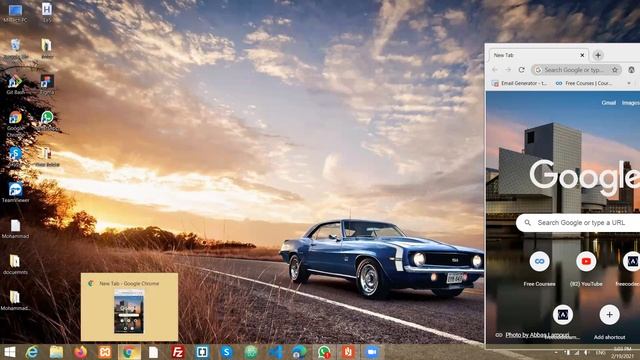Click the Chrome address bar
This screenshot has height=360, width=640.
(576, 70)
